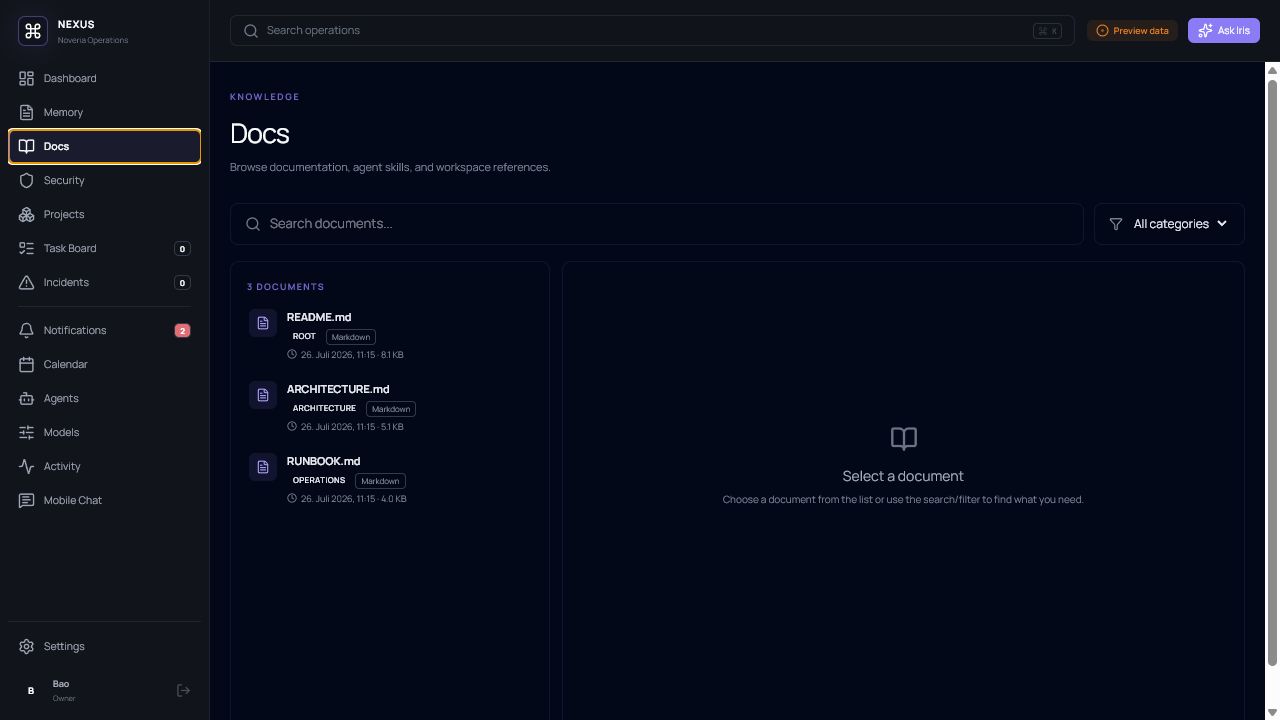Click the ARCHITECTURE category tag
Screen dimensions: 1280x720
[324, 409]
